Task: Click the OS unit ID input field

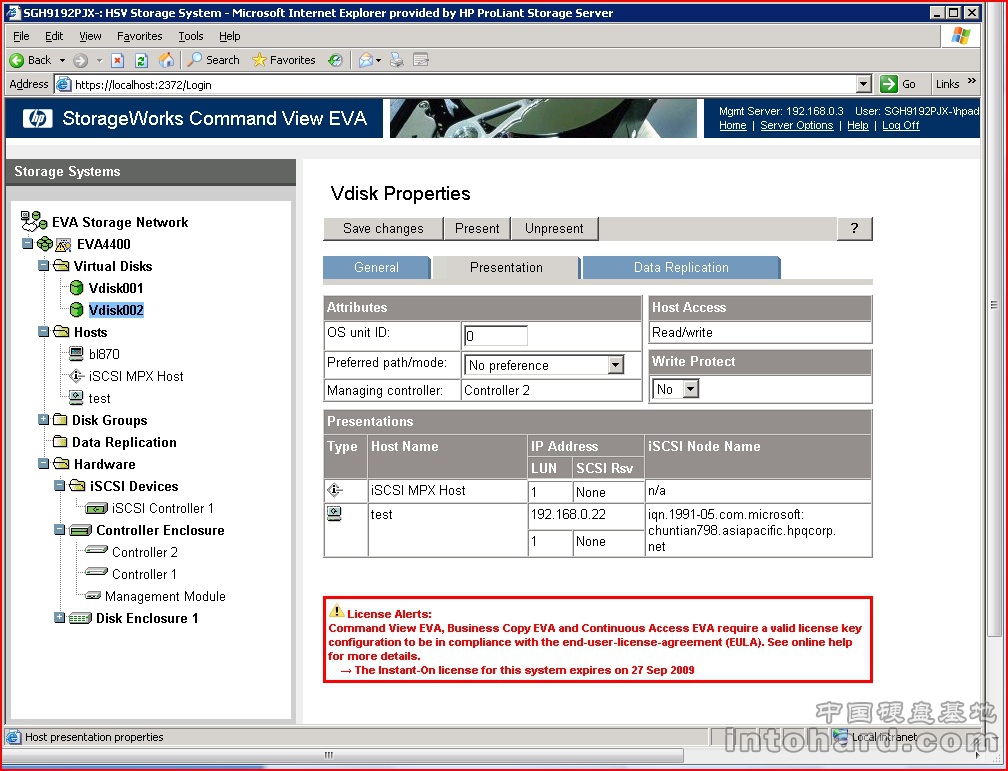Action: tap(496, 336)
